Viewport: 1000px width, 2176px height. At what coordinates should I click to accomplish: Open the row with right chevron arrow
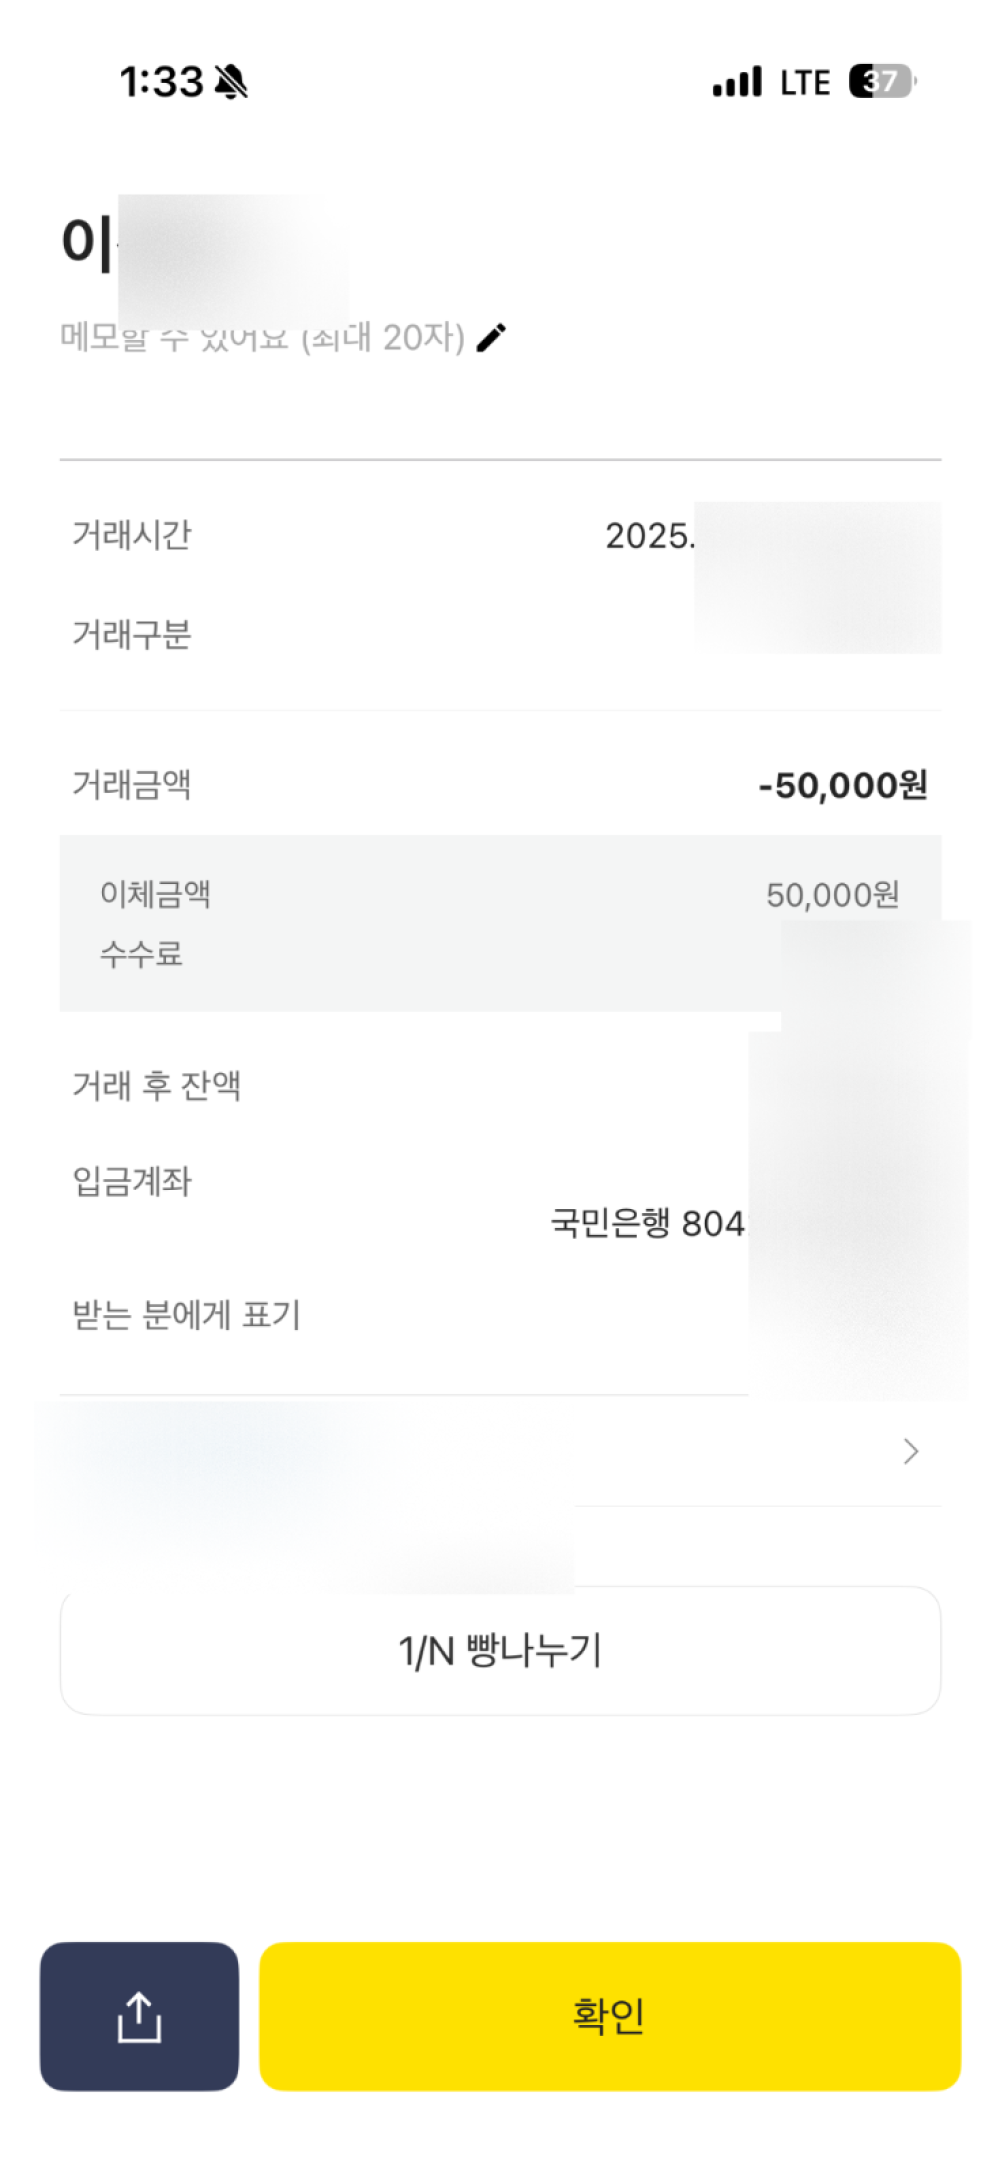(x=909, y=1451)
